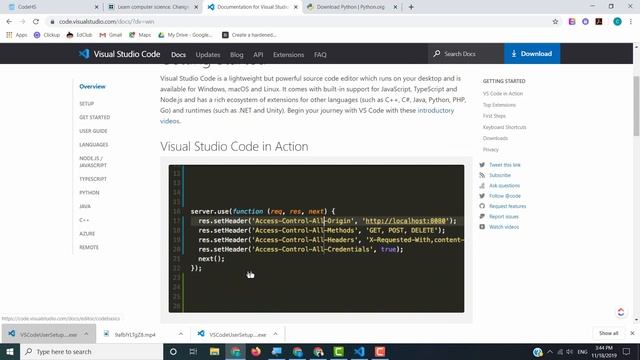Jump to Privacy section link
This screenshot has height=360, width=640.
click(x=491, y=149)
